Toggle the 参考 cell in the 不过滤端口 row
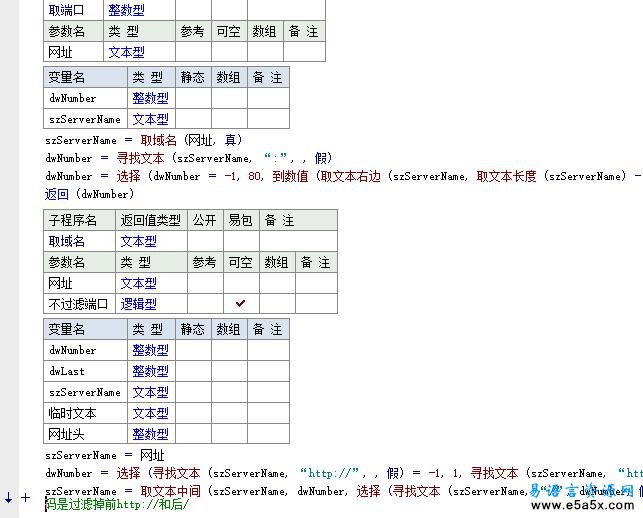Image resolution: width=643 pixels, height=518 pixels. 205,304
